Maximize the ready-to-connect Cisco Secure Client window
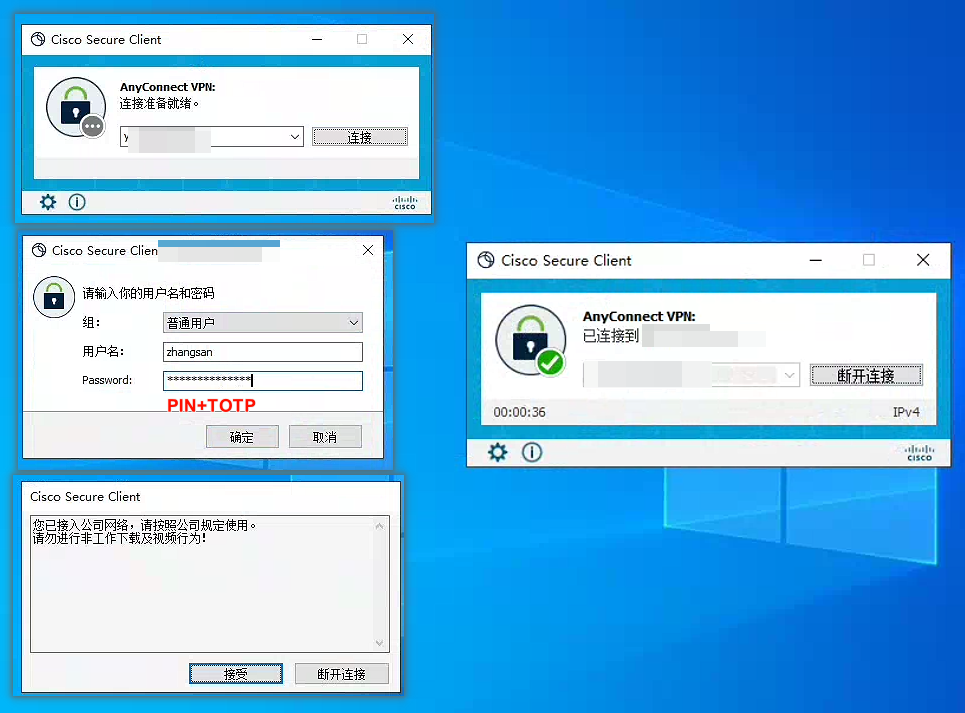 [362, 39]
